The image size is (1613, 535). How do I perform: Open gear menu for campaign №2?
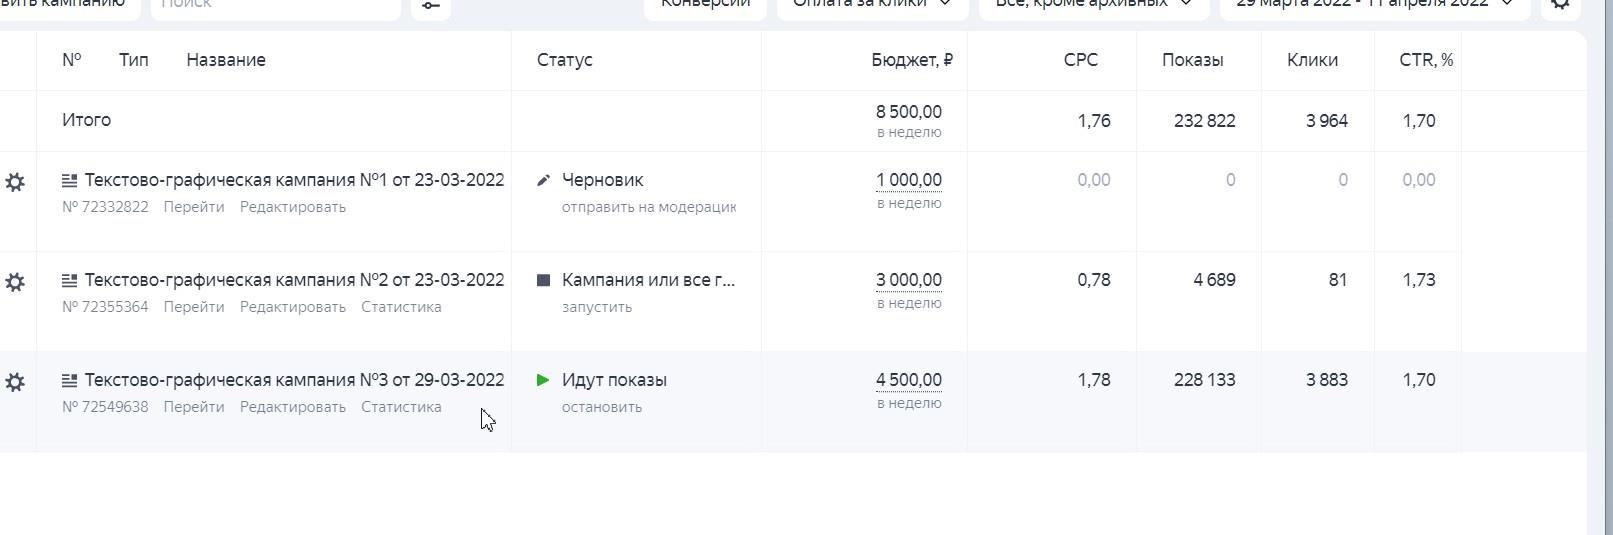[15, 282]
